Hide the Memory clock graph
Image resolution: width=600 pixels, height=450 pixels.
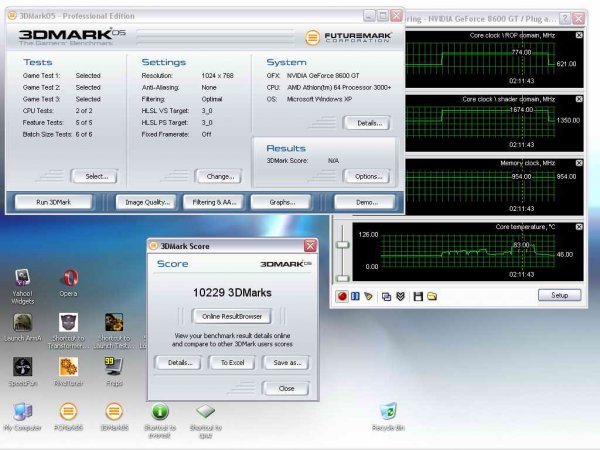(x=579, y=163)
